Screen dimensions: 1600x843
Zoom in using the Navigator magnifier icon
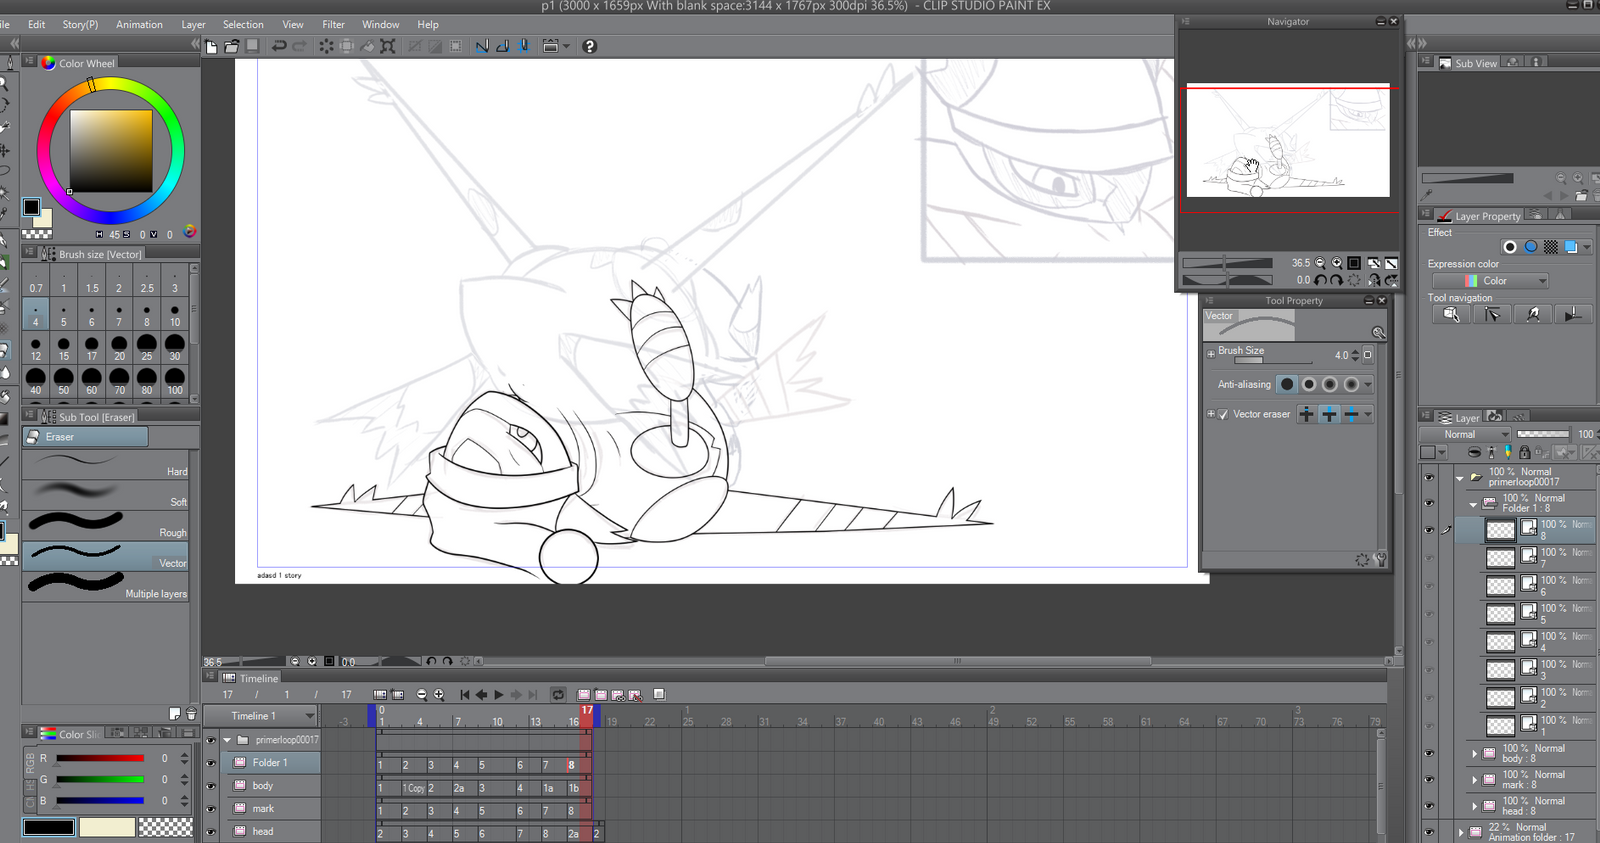click(1337, 263)
